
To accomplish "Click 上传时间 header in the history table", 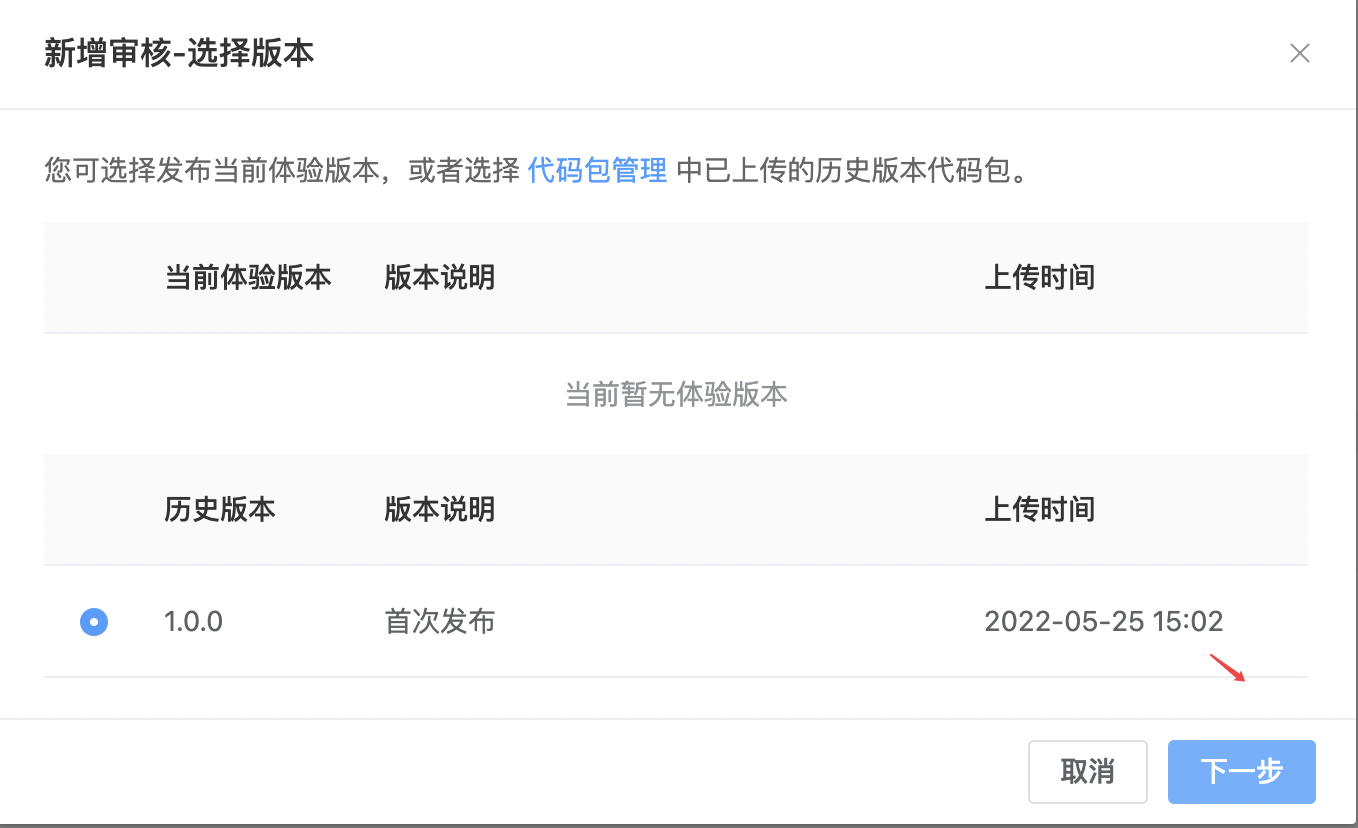I will (x=1040, y=509).
